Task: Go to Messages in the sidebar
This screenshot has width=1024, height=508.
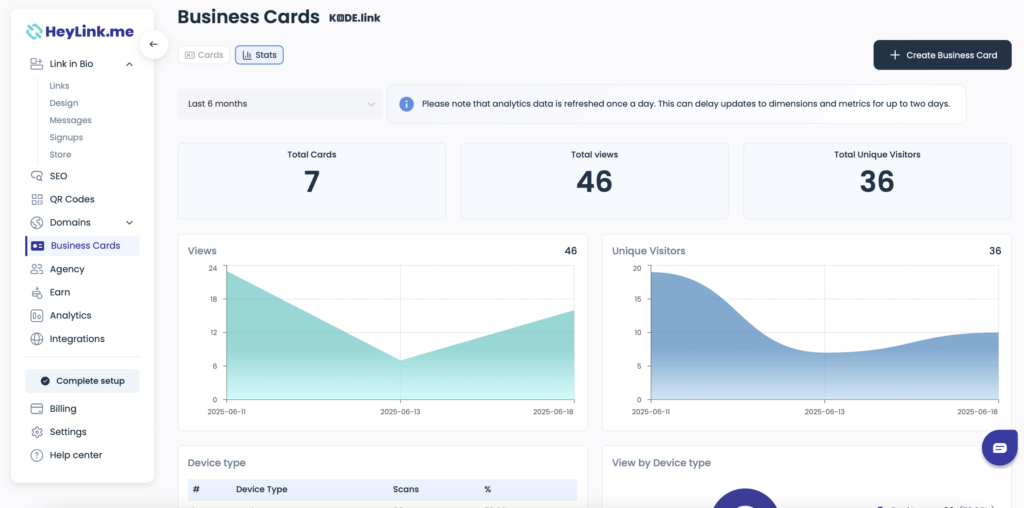Action: click(x=71, y=120)
